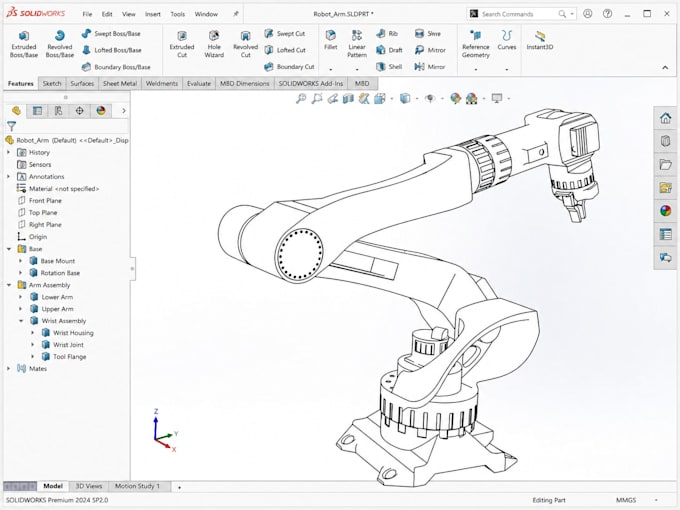This screenshot has height=510, width=680.
Task: Click the feature tree filter icon
Action: pyautogui.click(x=12, y=126)
